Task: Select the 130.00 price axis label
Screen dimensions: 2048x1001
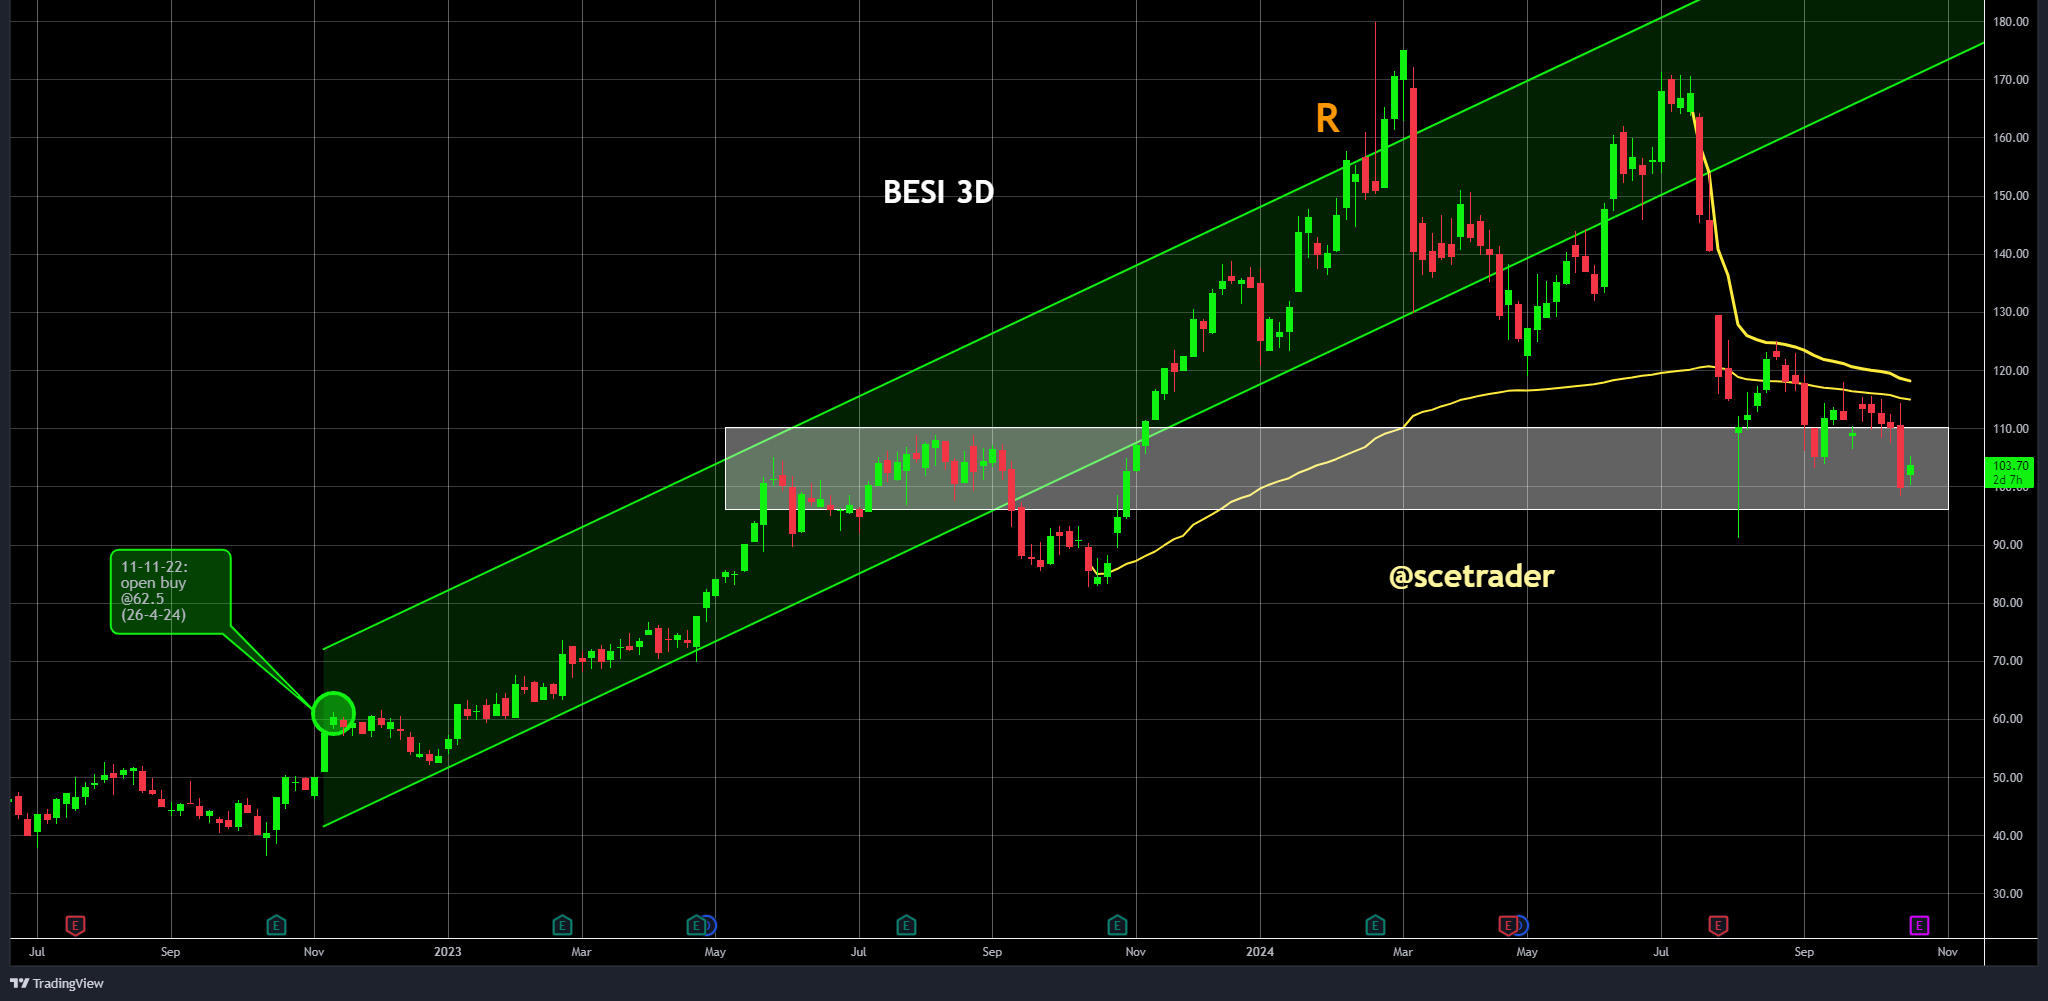Action: pos(2011,312)
